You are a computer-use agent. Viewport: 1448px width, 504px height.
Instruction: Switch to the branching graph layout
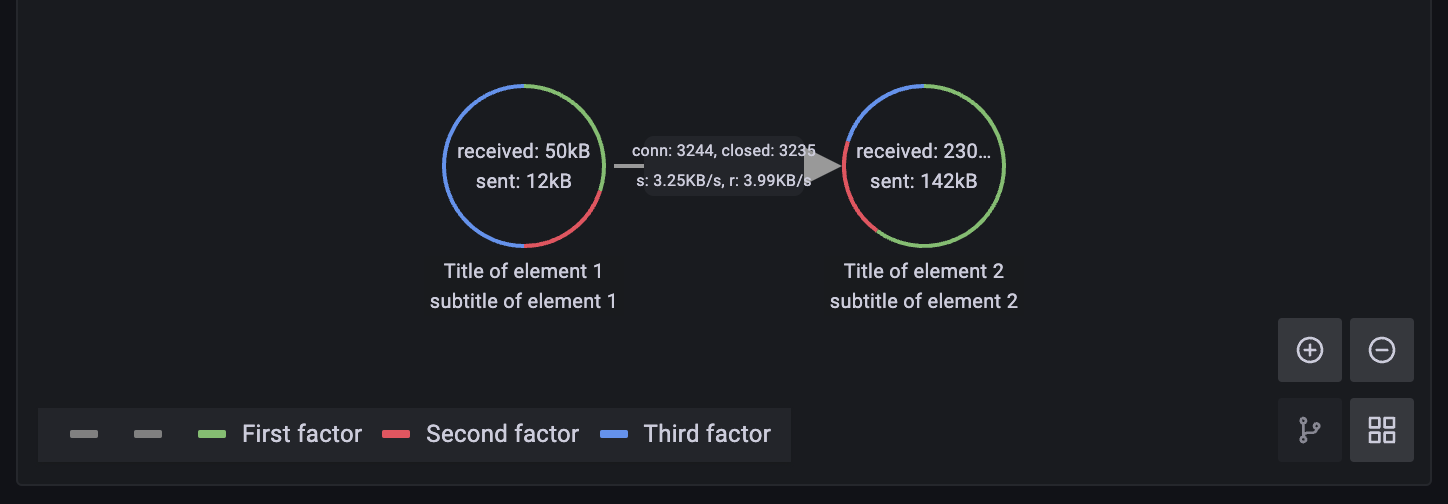click(x=1309, y=430)
